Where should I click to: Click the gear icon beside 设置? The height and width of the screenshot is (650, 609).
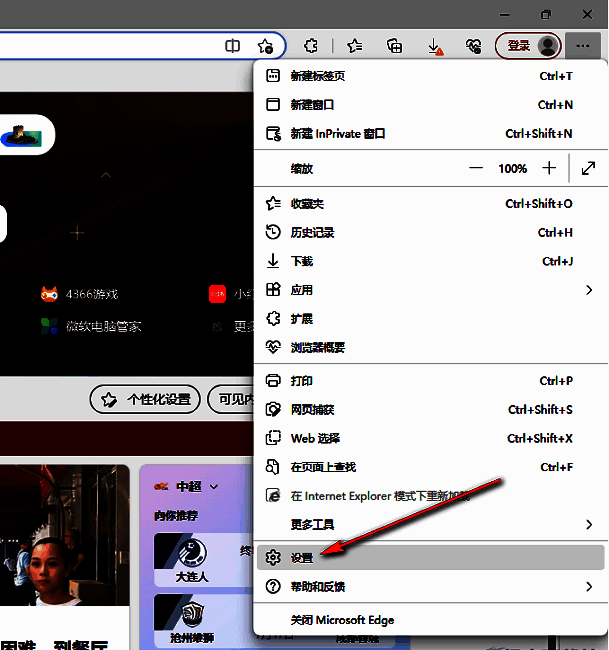273,558
